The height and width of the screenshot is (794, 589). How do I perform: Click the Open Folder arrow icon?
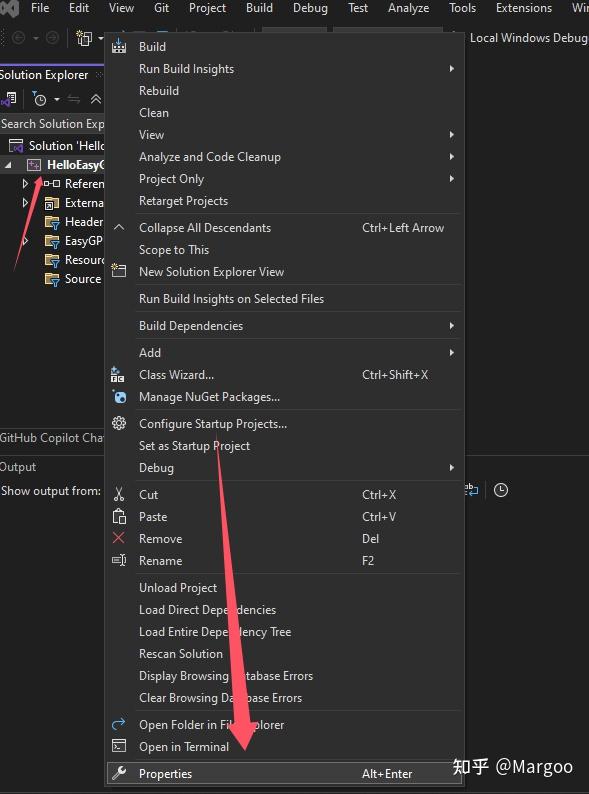(119, 724)
